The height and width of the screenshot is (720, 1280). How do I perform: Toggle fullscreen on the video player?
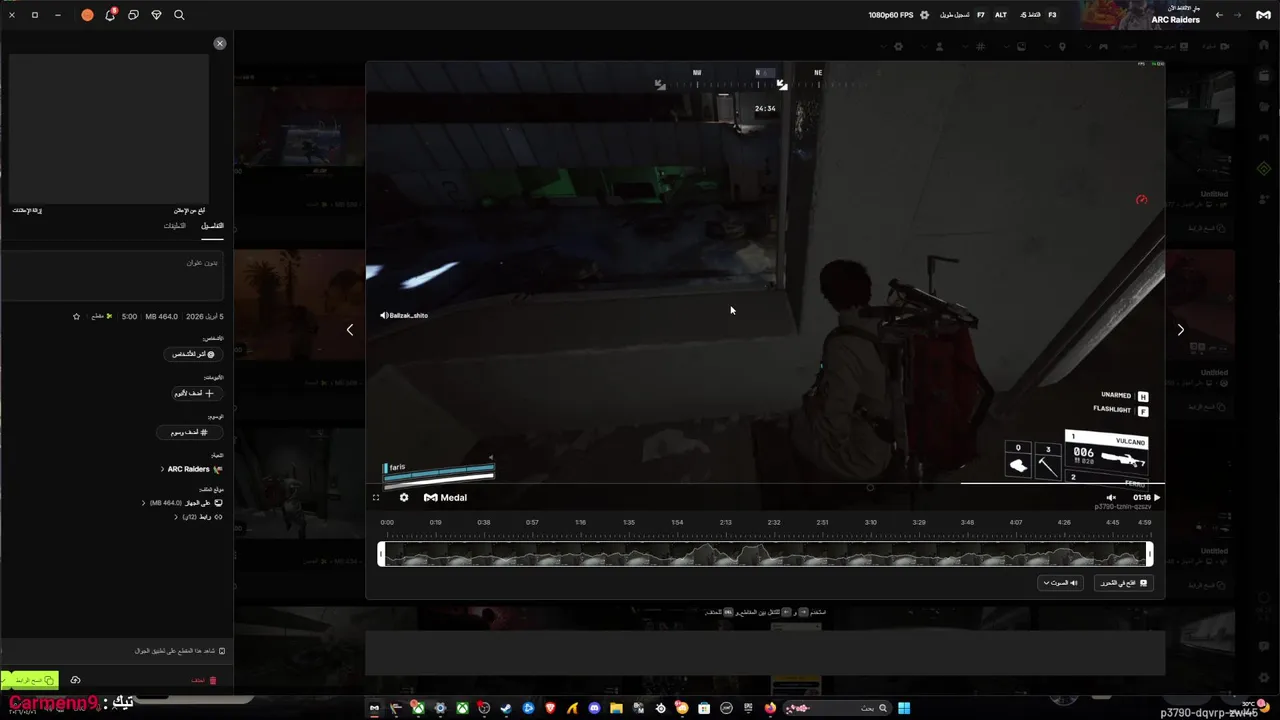tap(376, 497)
